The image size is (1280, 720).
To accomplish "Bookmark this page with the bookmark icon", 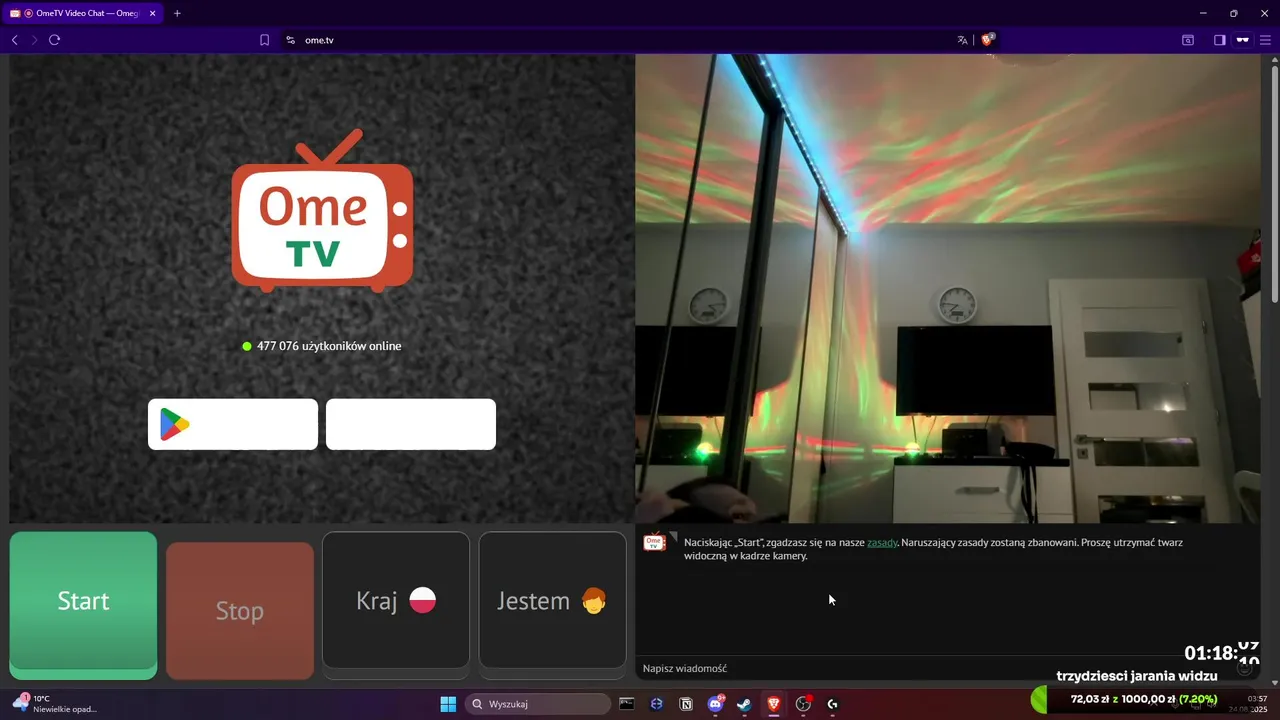I will 264,40.
